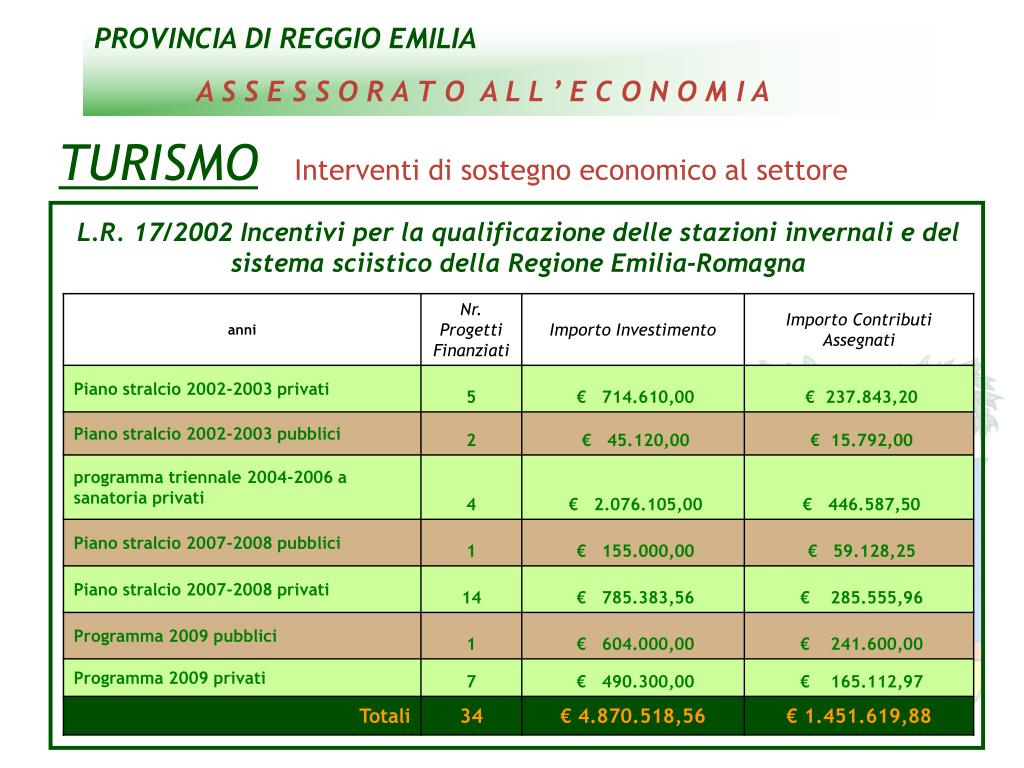The image size is (1024, 768).
Task: Click project count '2' for 2002-2003 pubblici
Action: [471, 440]
